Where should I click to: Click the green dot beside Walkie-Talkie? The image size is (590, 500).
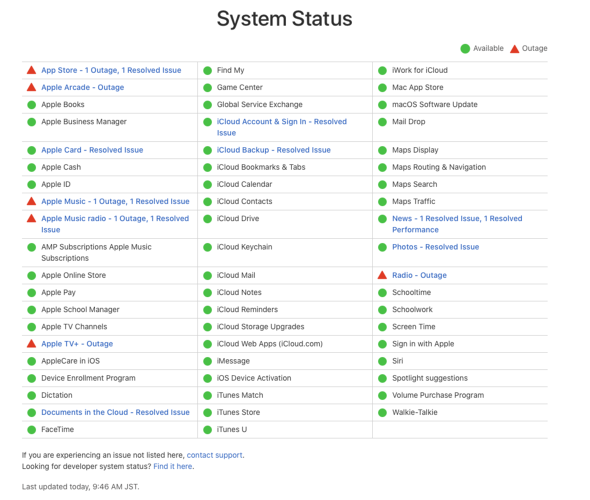tap(382, 413)
